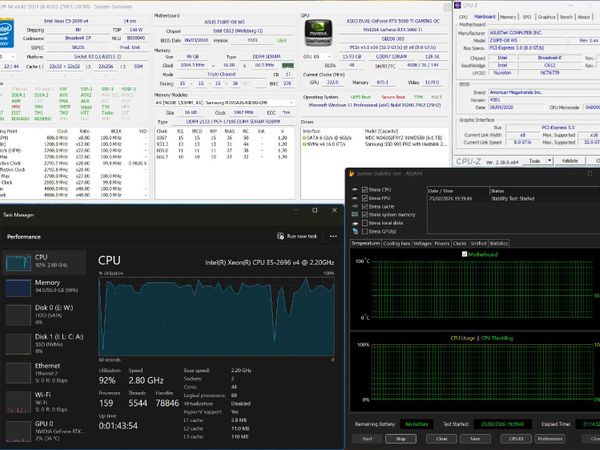
Task: Select Disk 1 SSD in Task Manager
Action: pos(44,343)
